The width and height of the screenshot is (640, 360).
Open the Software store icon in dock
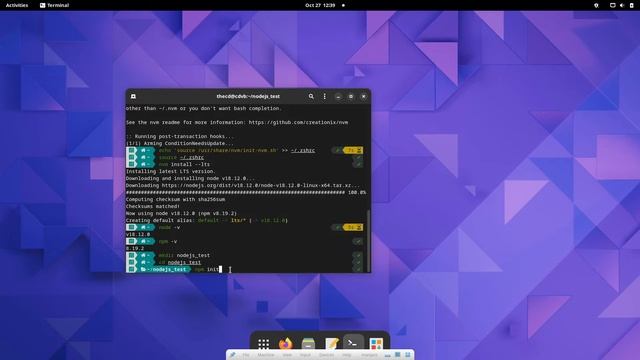(x=376, y=344)
